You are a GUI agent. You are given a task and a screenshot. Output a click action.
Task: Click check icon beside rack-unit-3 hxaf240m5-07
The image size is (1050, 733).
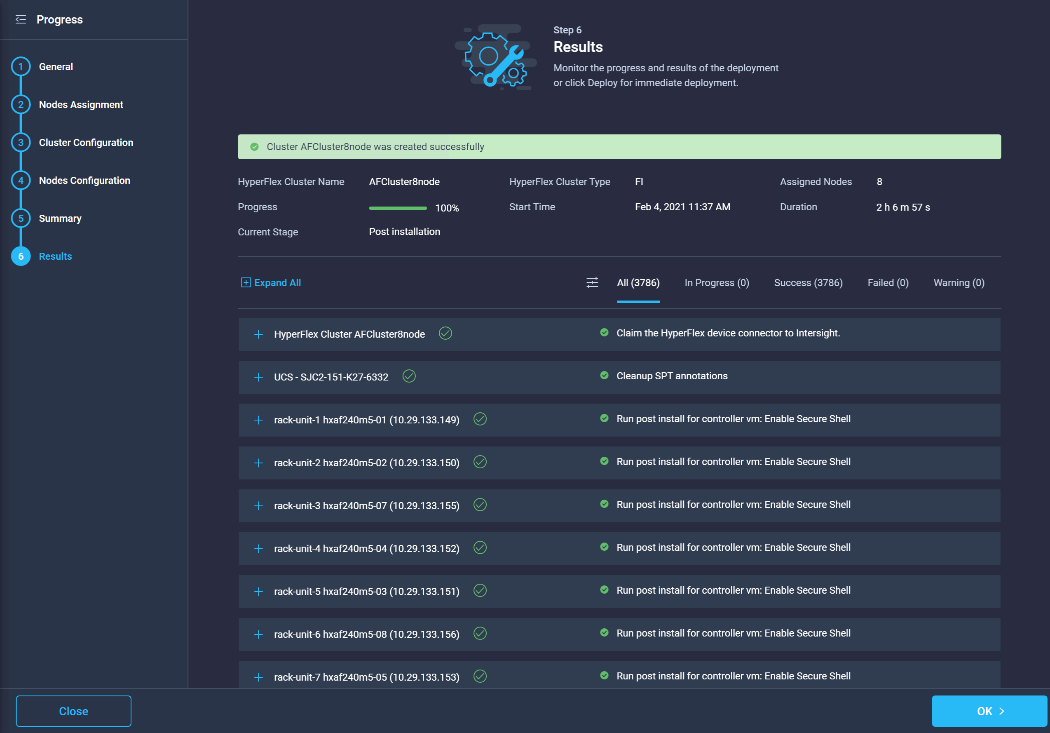[x=480, y=505]
